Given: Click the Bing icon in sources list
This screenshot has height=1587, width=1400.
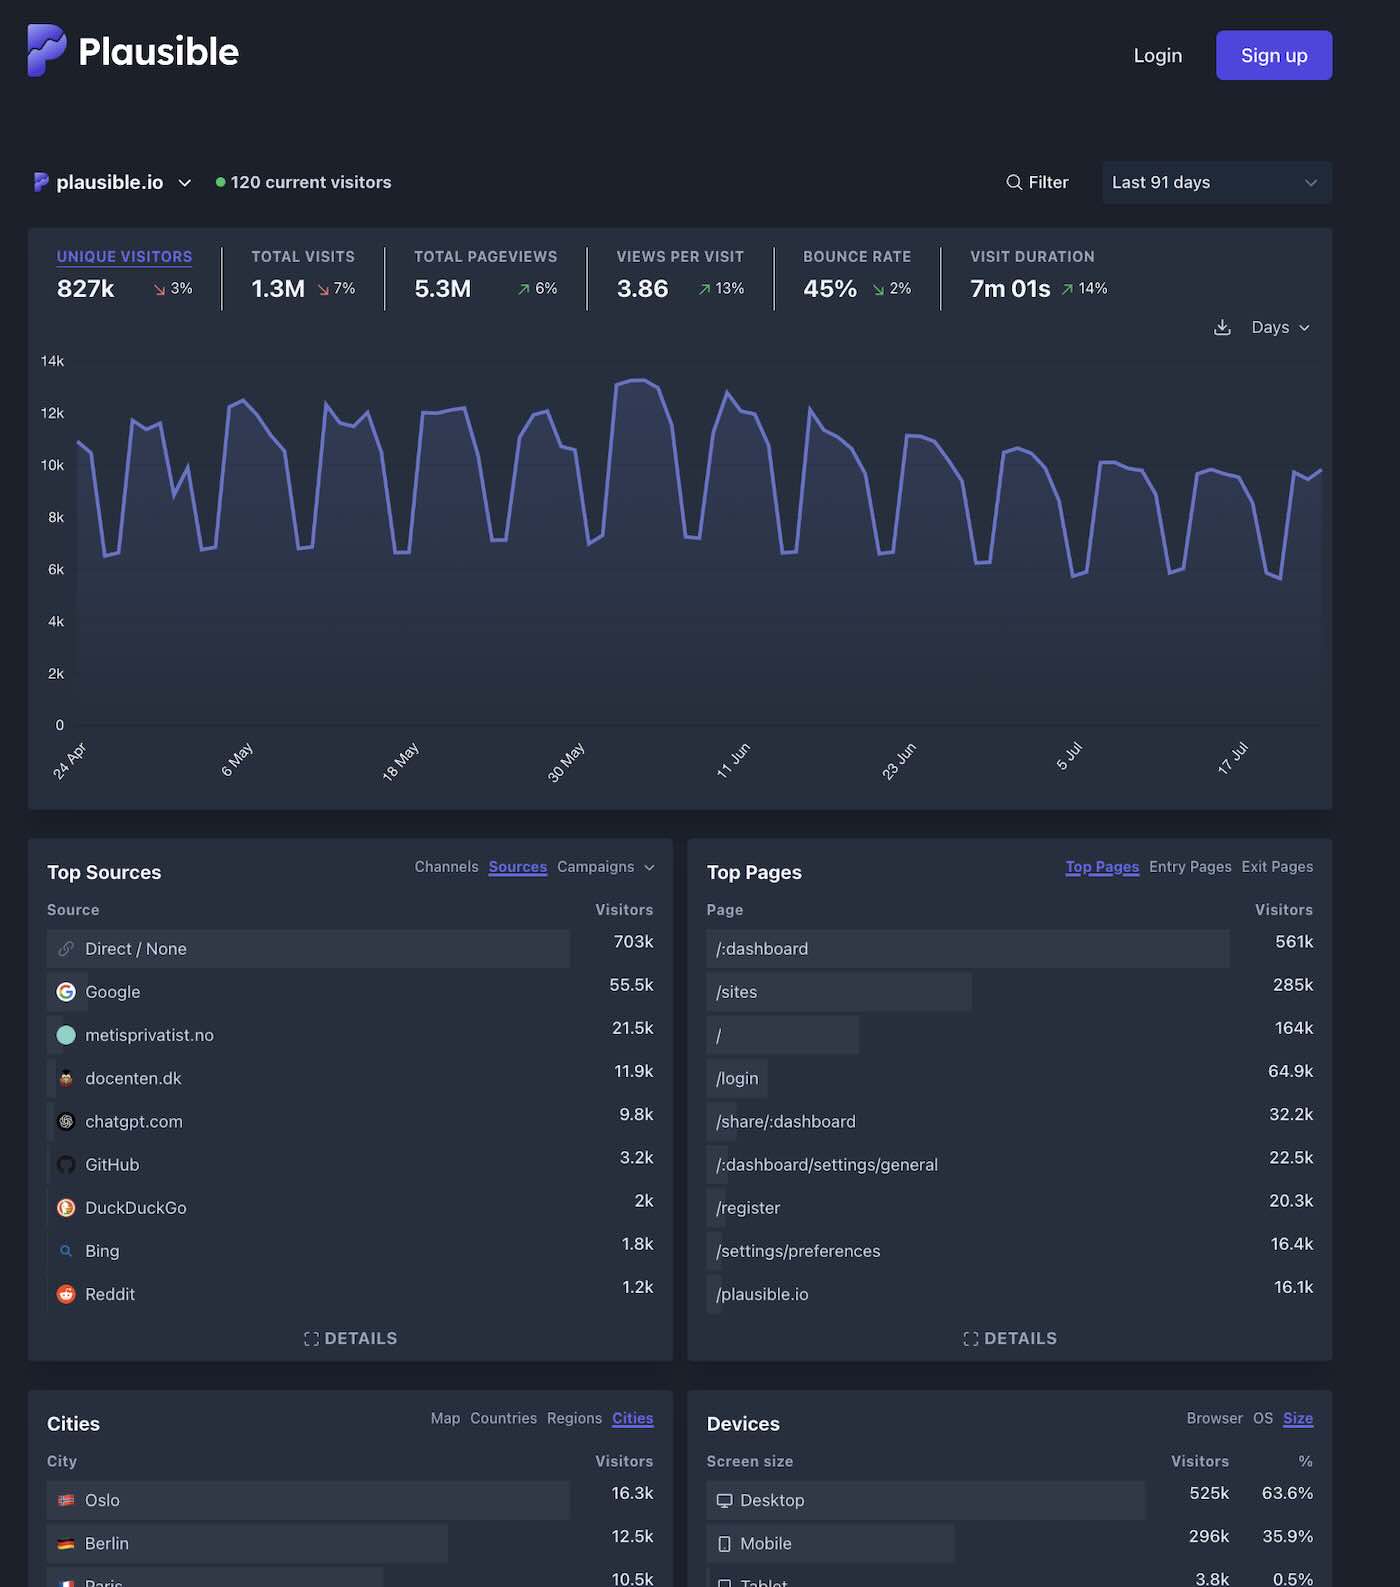Looking at the screenshot, I should tap(66, 1250).
